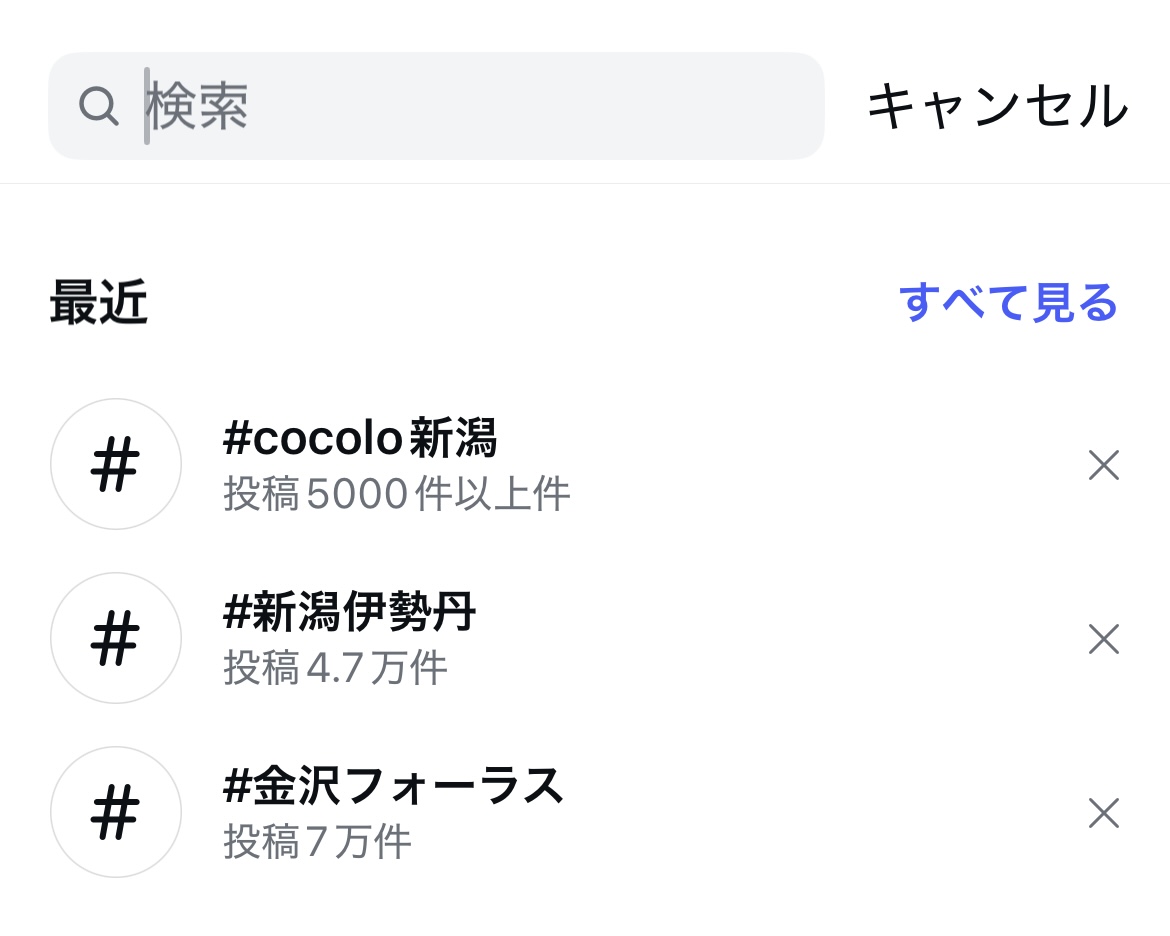The width and height of the screenshot is (1170, 936).
Task: Click the magnifying glass search icon
Action: [99, 105]
